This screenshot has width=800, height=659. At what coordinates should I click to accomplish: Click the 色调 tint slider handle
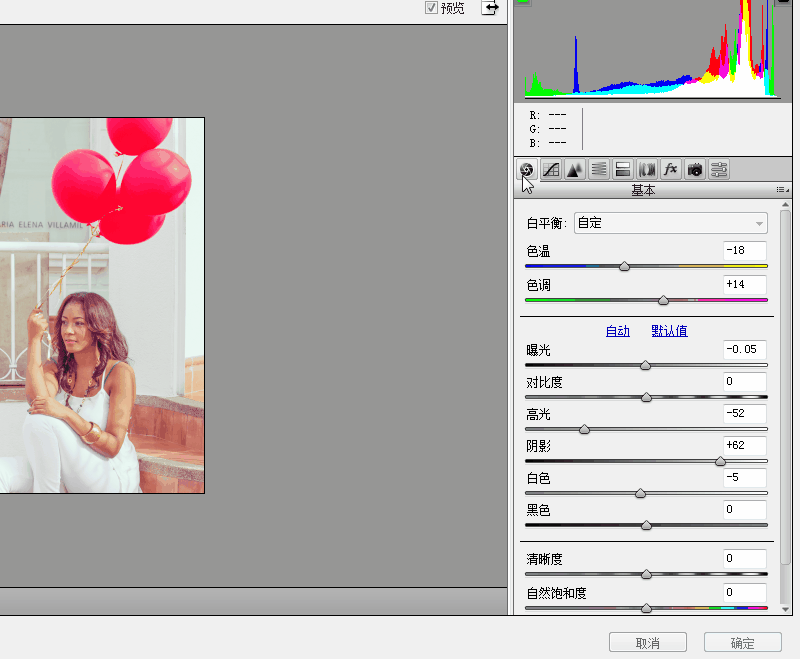[663, 300]
